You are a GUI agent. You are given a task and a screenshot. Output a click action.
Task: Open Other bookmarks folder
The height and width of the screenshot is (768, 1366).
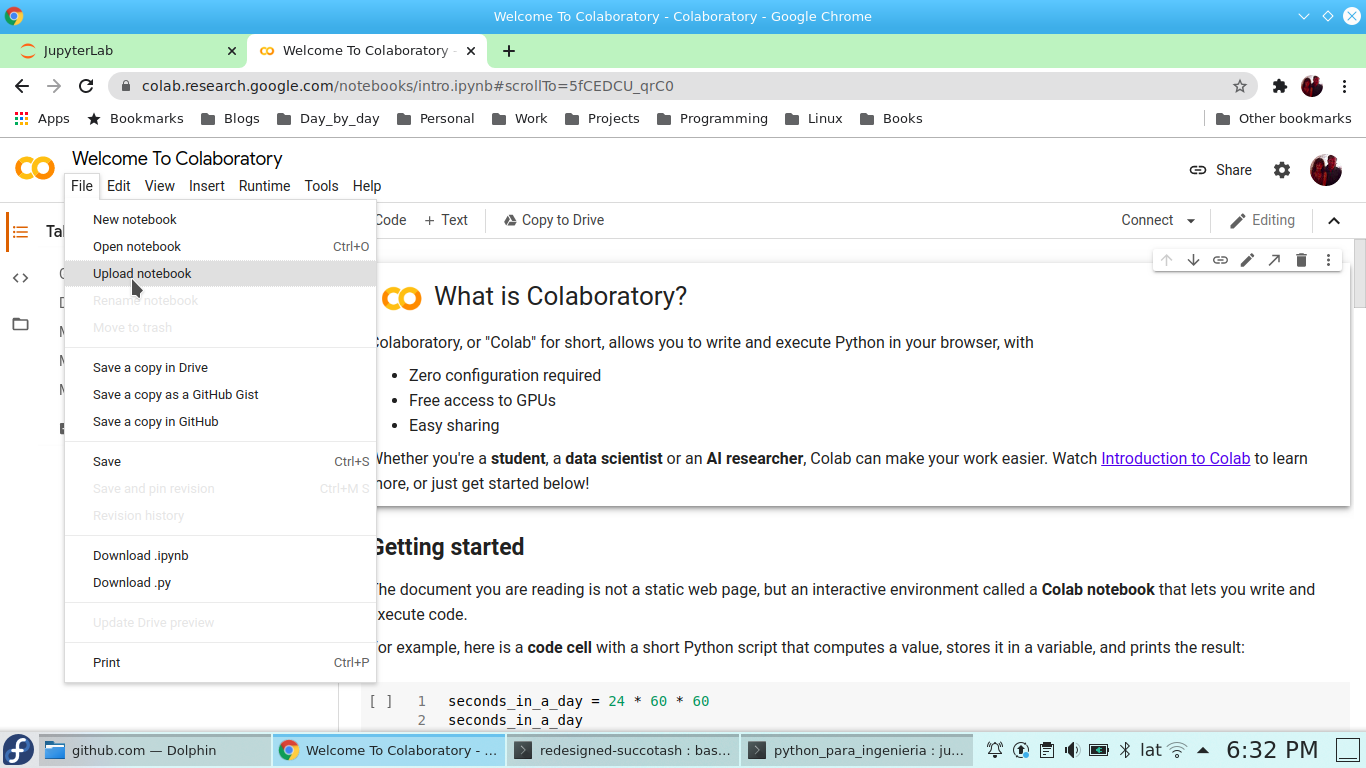[1283, 118]
